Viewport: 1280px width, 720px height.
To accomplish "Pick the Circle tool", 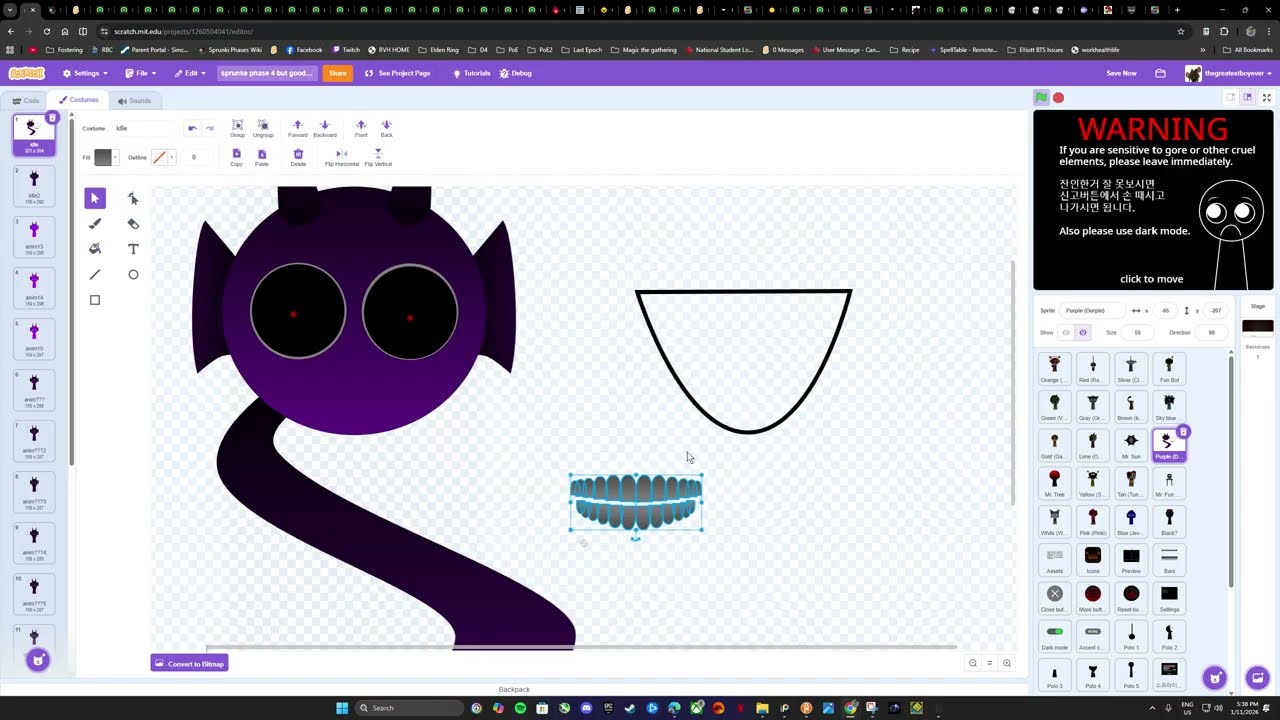I will click(133, 275).
